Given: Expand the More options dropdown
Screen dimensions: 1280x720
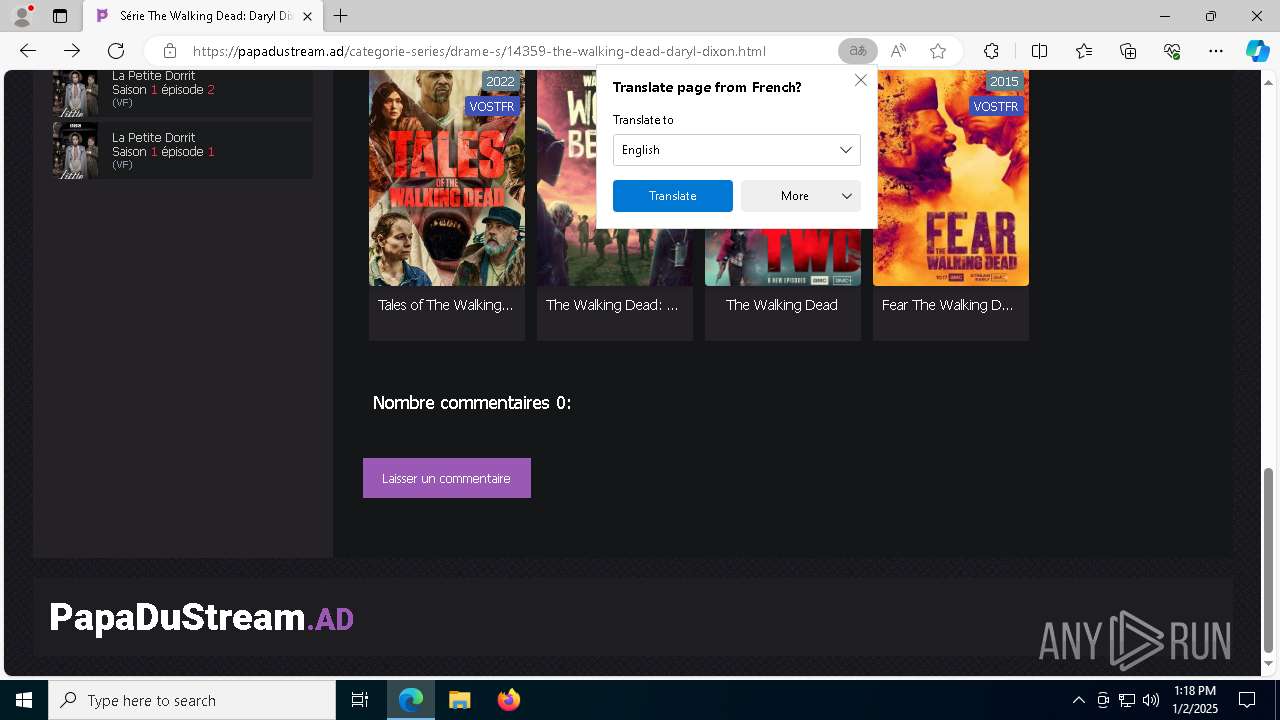Looking at the screenshot, I should pos(801,196).
